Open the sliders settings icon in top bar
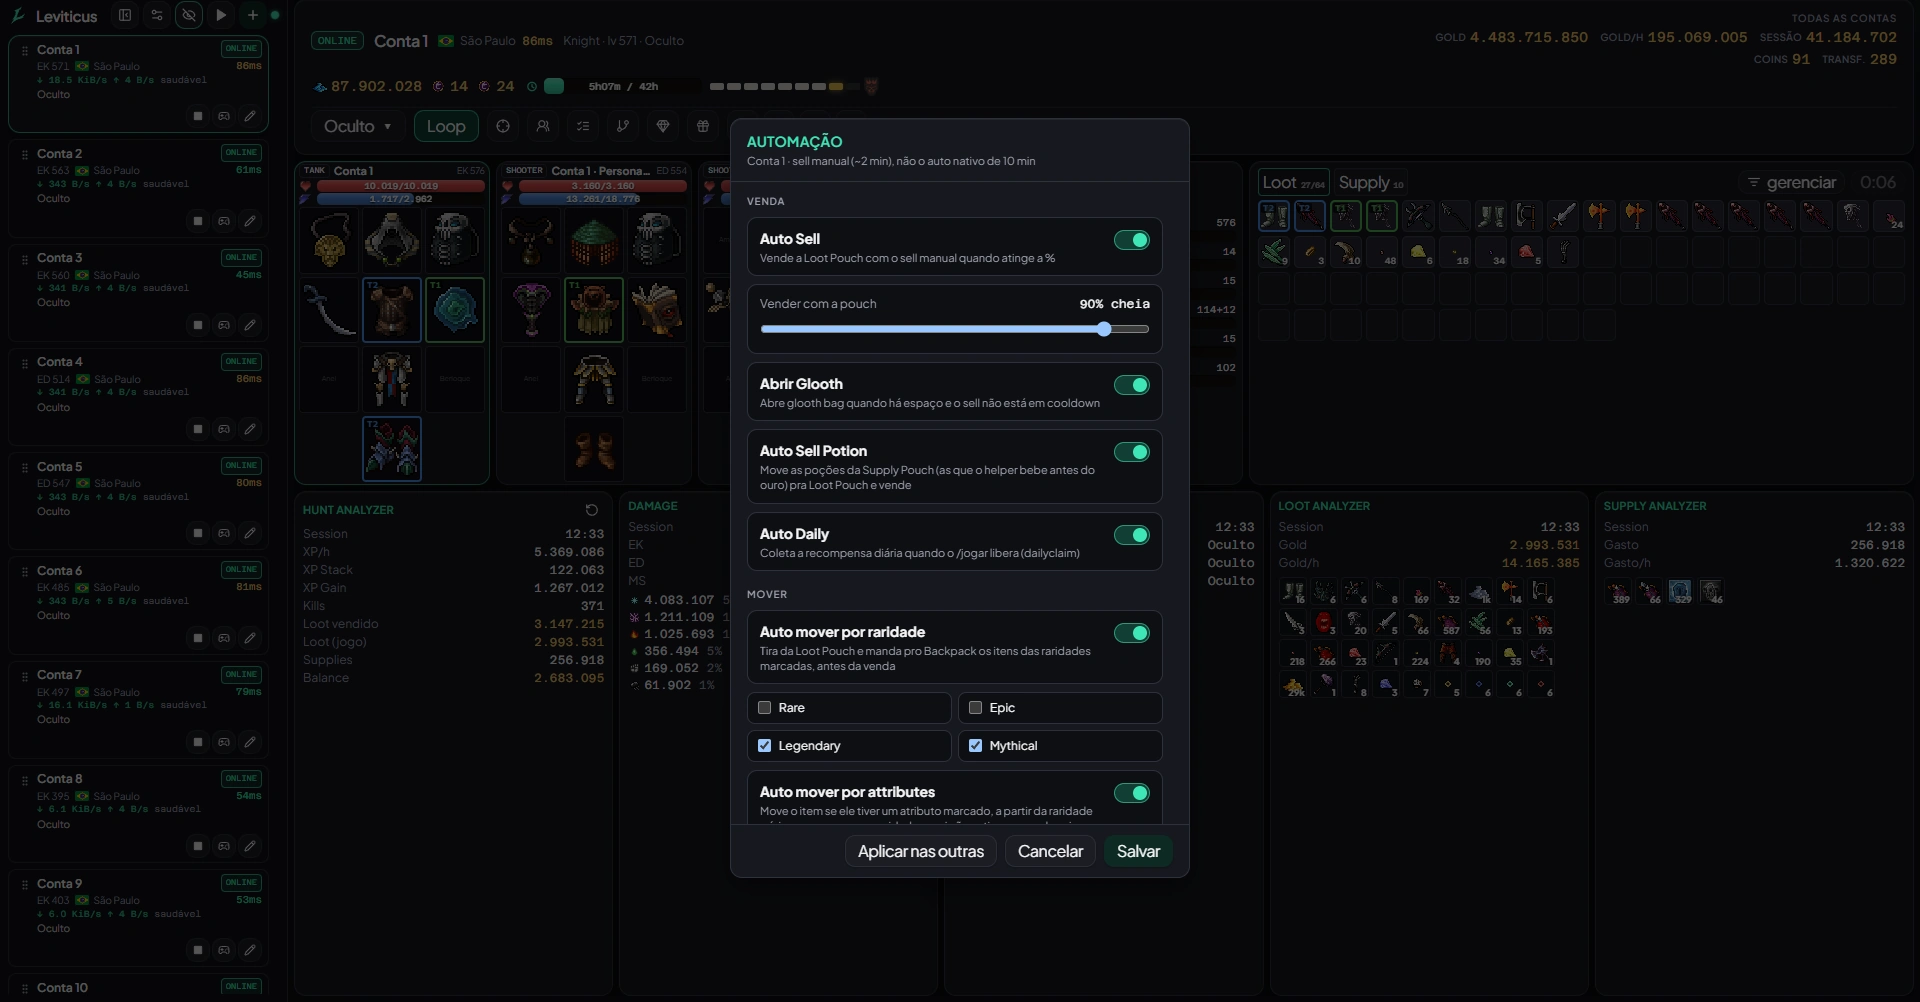1920x1002 pixels. tap(157, 15)
